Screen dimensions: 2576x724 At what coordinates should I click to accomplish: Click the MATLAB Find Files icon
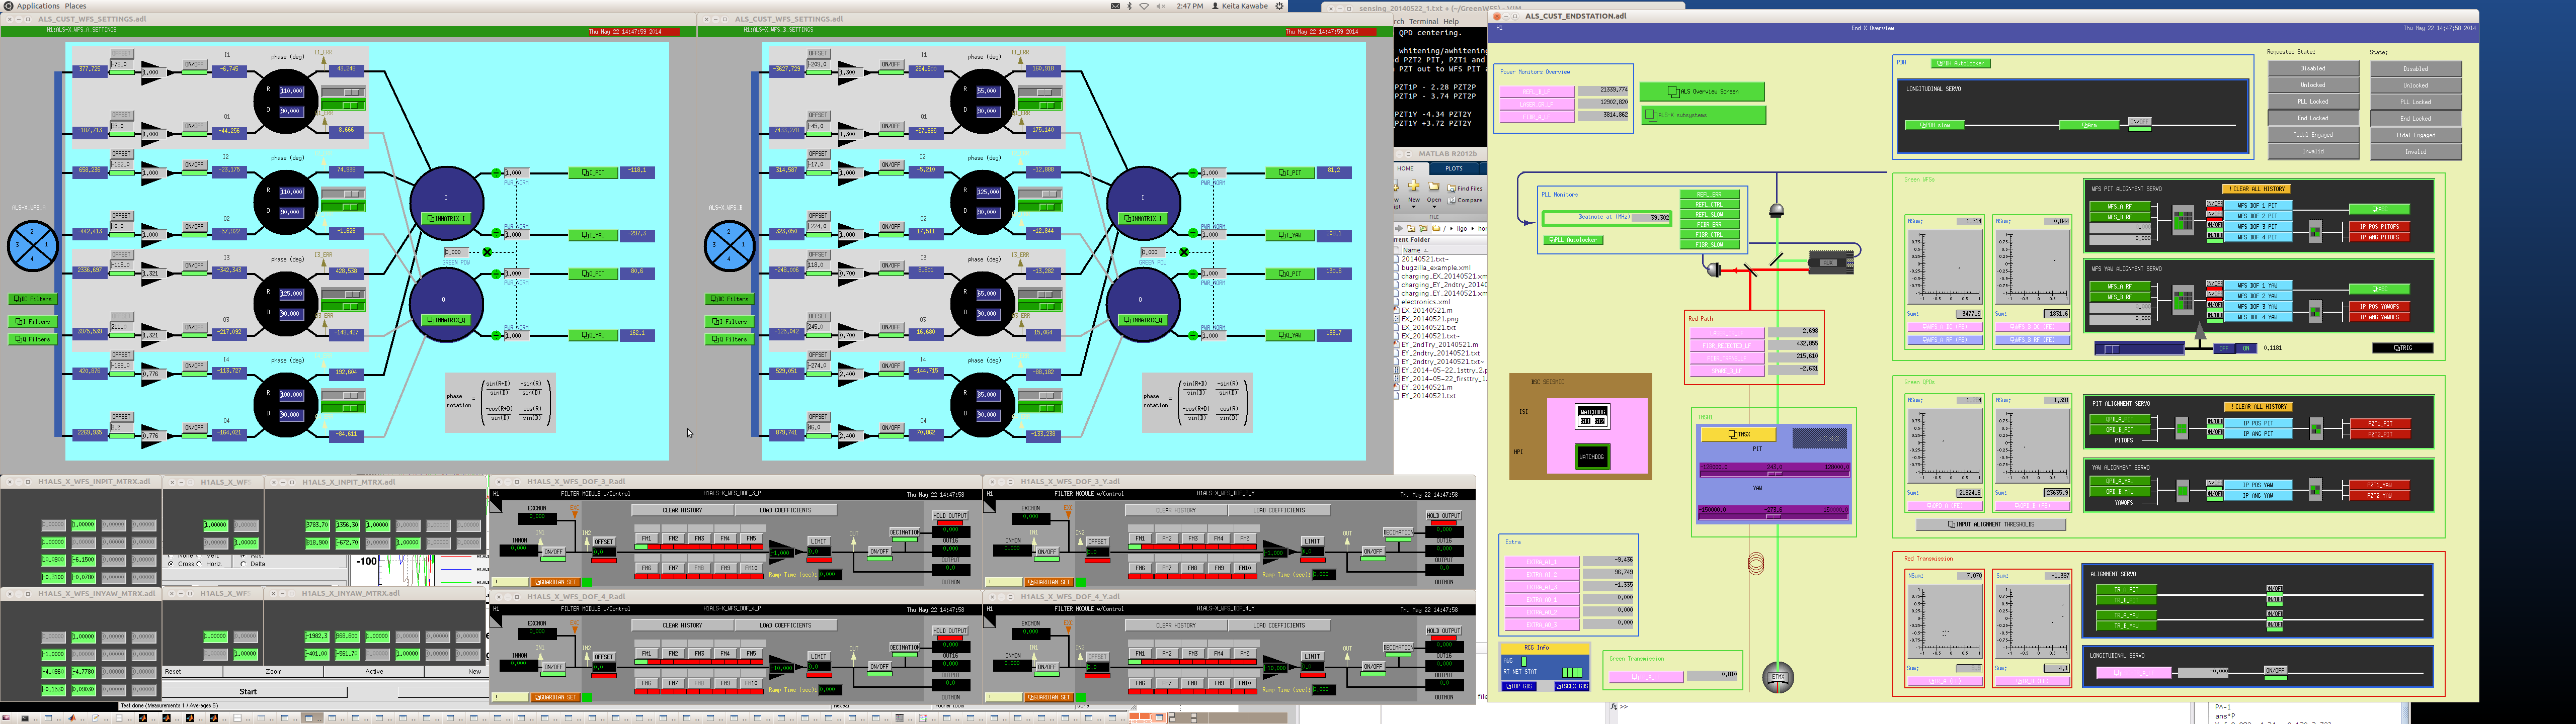(1452, 188)
